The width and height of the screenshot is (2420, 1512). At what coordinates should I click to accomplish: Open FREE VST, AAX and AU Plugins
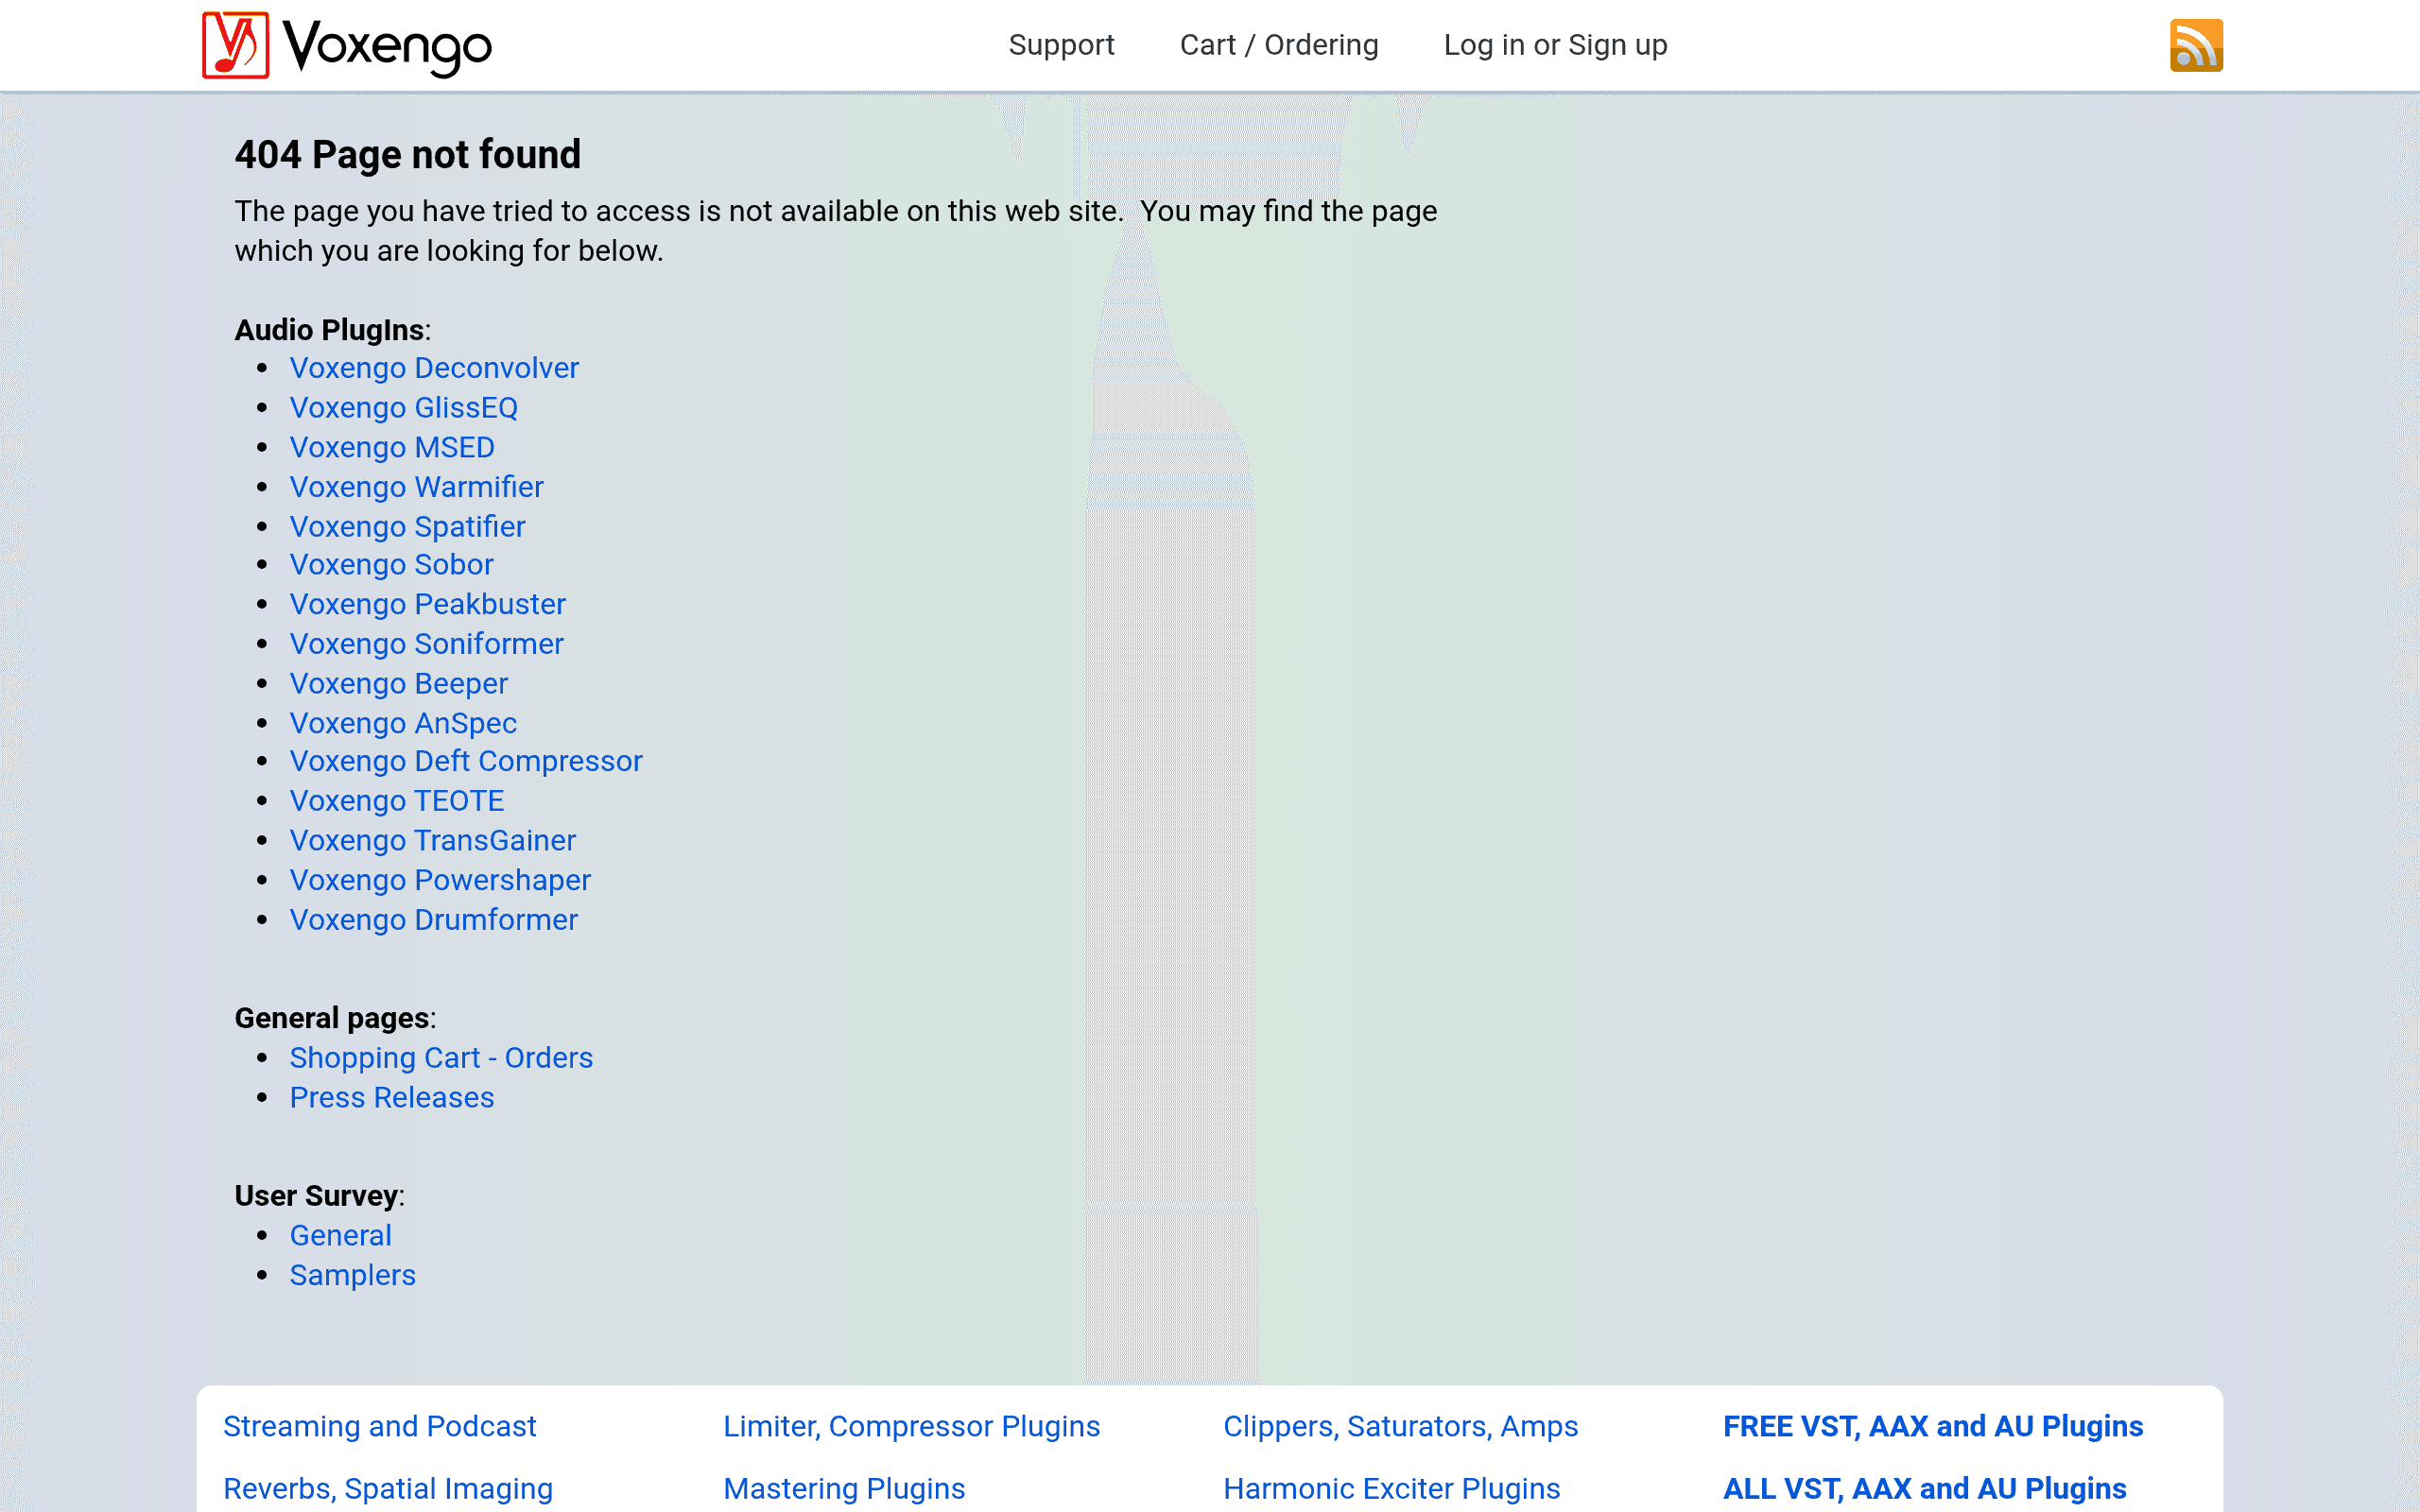coord(1933,1426)
